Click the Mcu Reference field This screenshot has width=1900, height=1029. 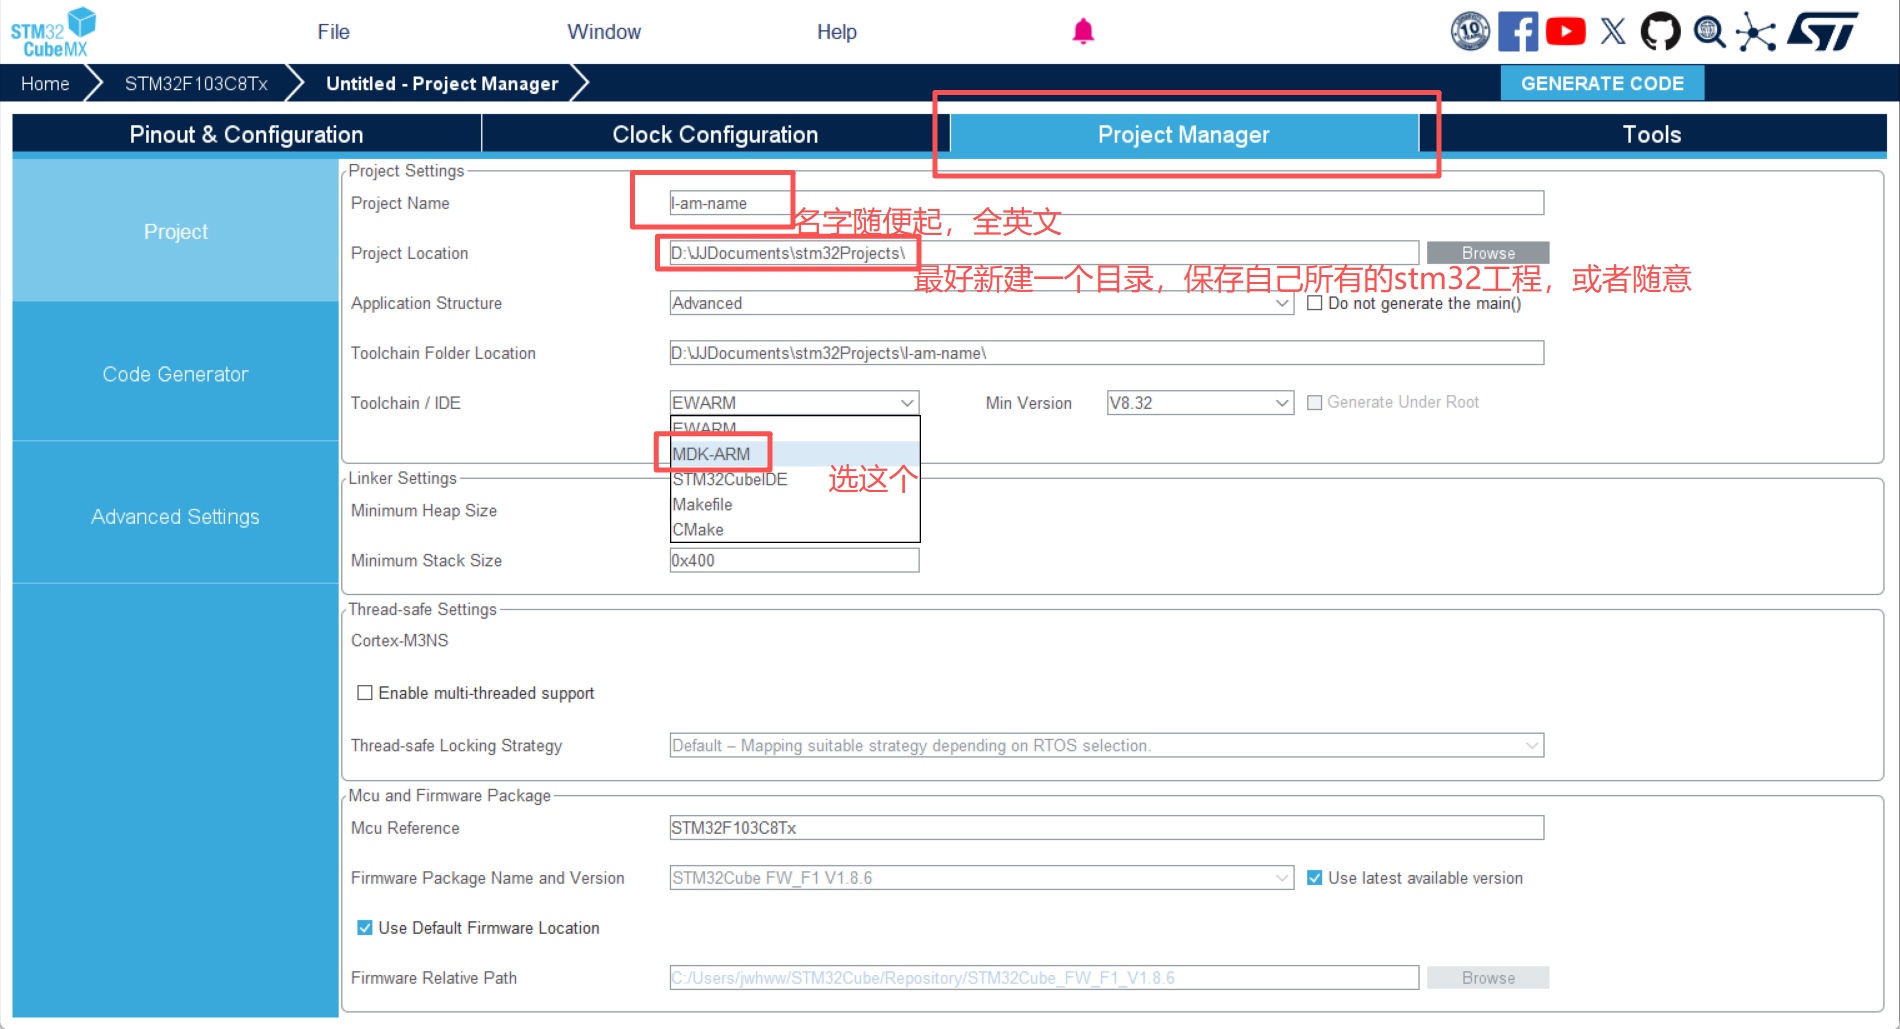tap(1106, 828)
